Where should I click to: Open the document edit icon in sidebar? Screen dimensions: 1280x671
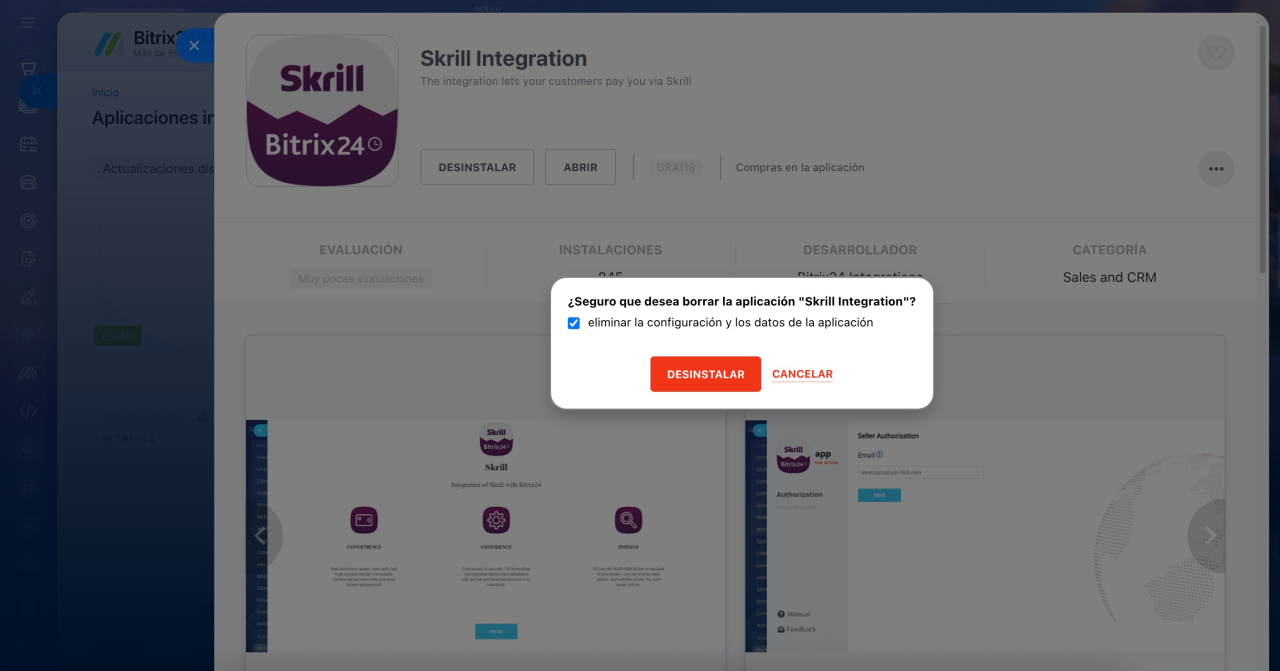click(x=28, y=258)
